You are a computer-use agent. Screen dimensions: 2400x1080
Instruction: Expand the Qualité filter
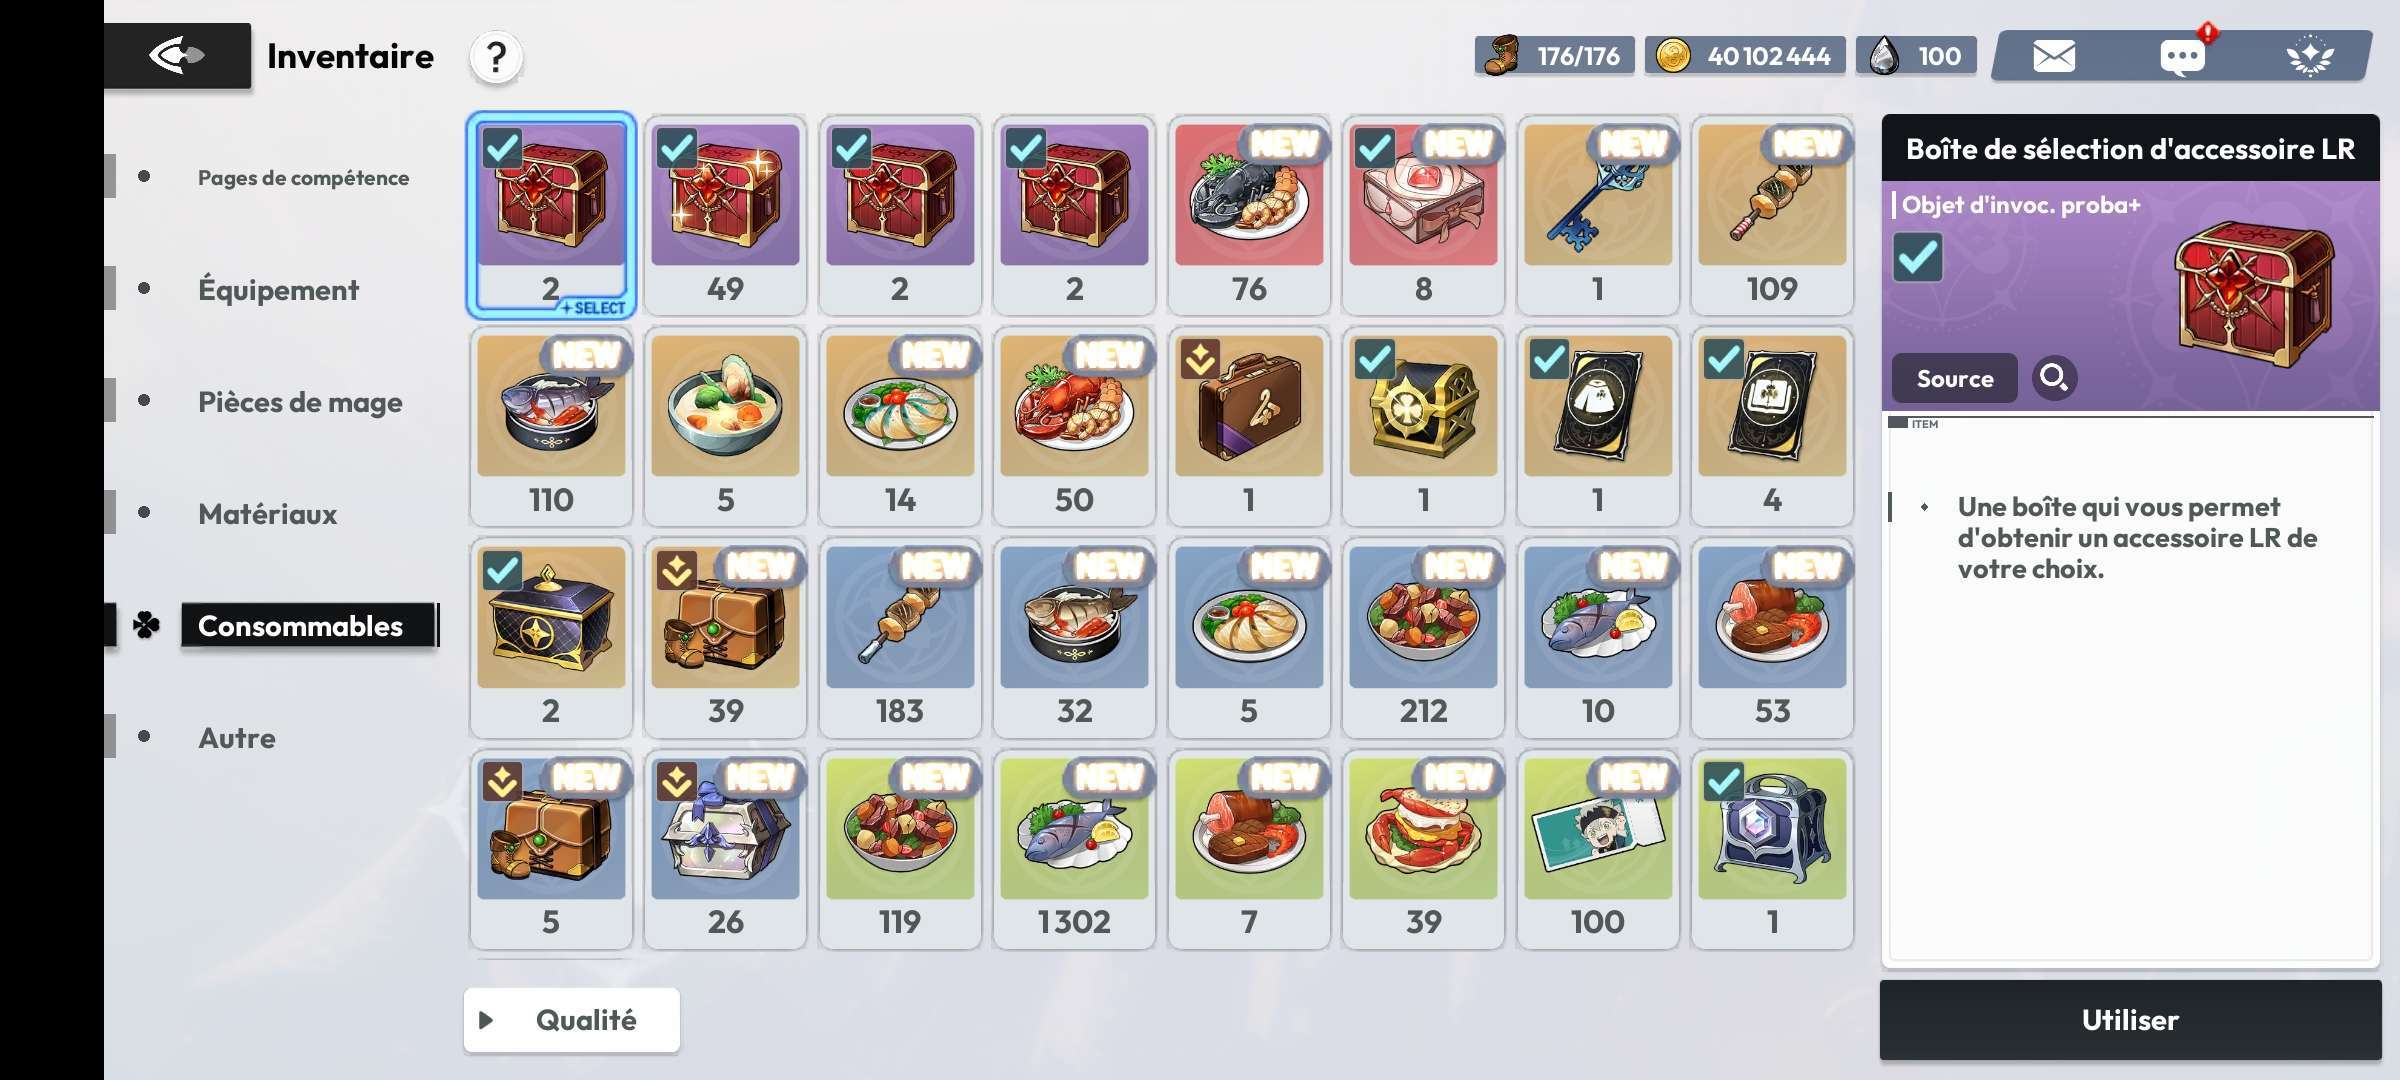point(572,1020)
